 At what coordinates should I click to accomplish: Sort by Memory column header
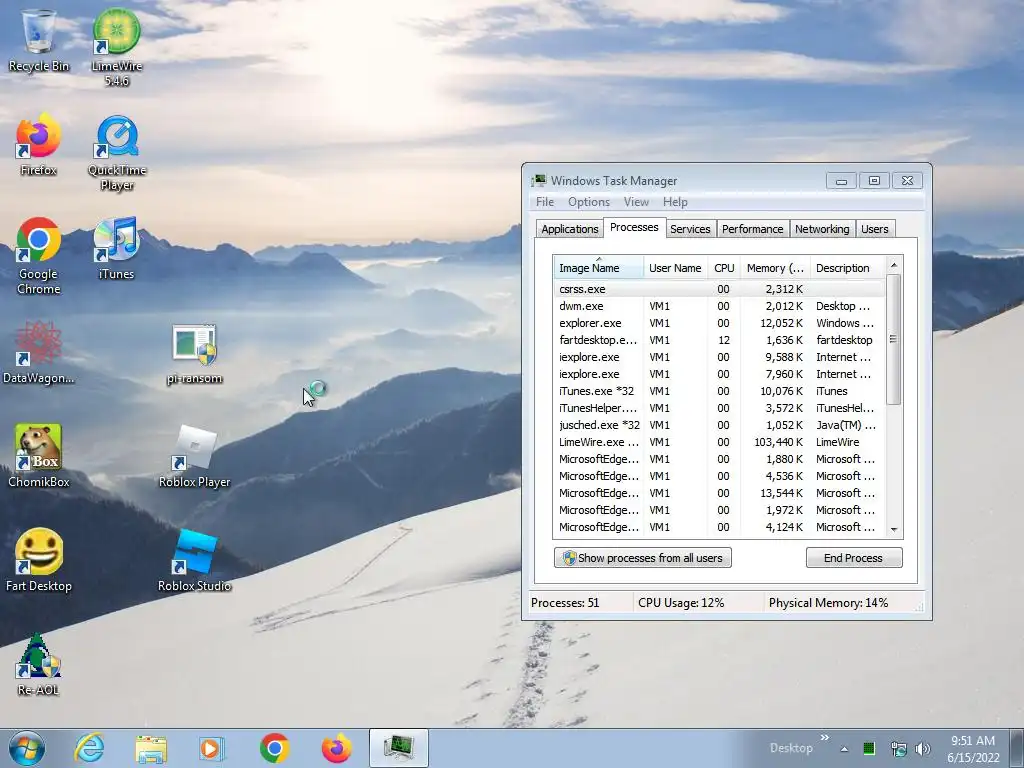(775, 268)
